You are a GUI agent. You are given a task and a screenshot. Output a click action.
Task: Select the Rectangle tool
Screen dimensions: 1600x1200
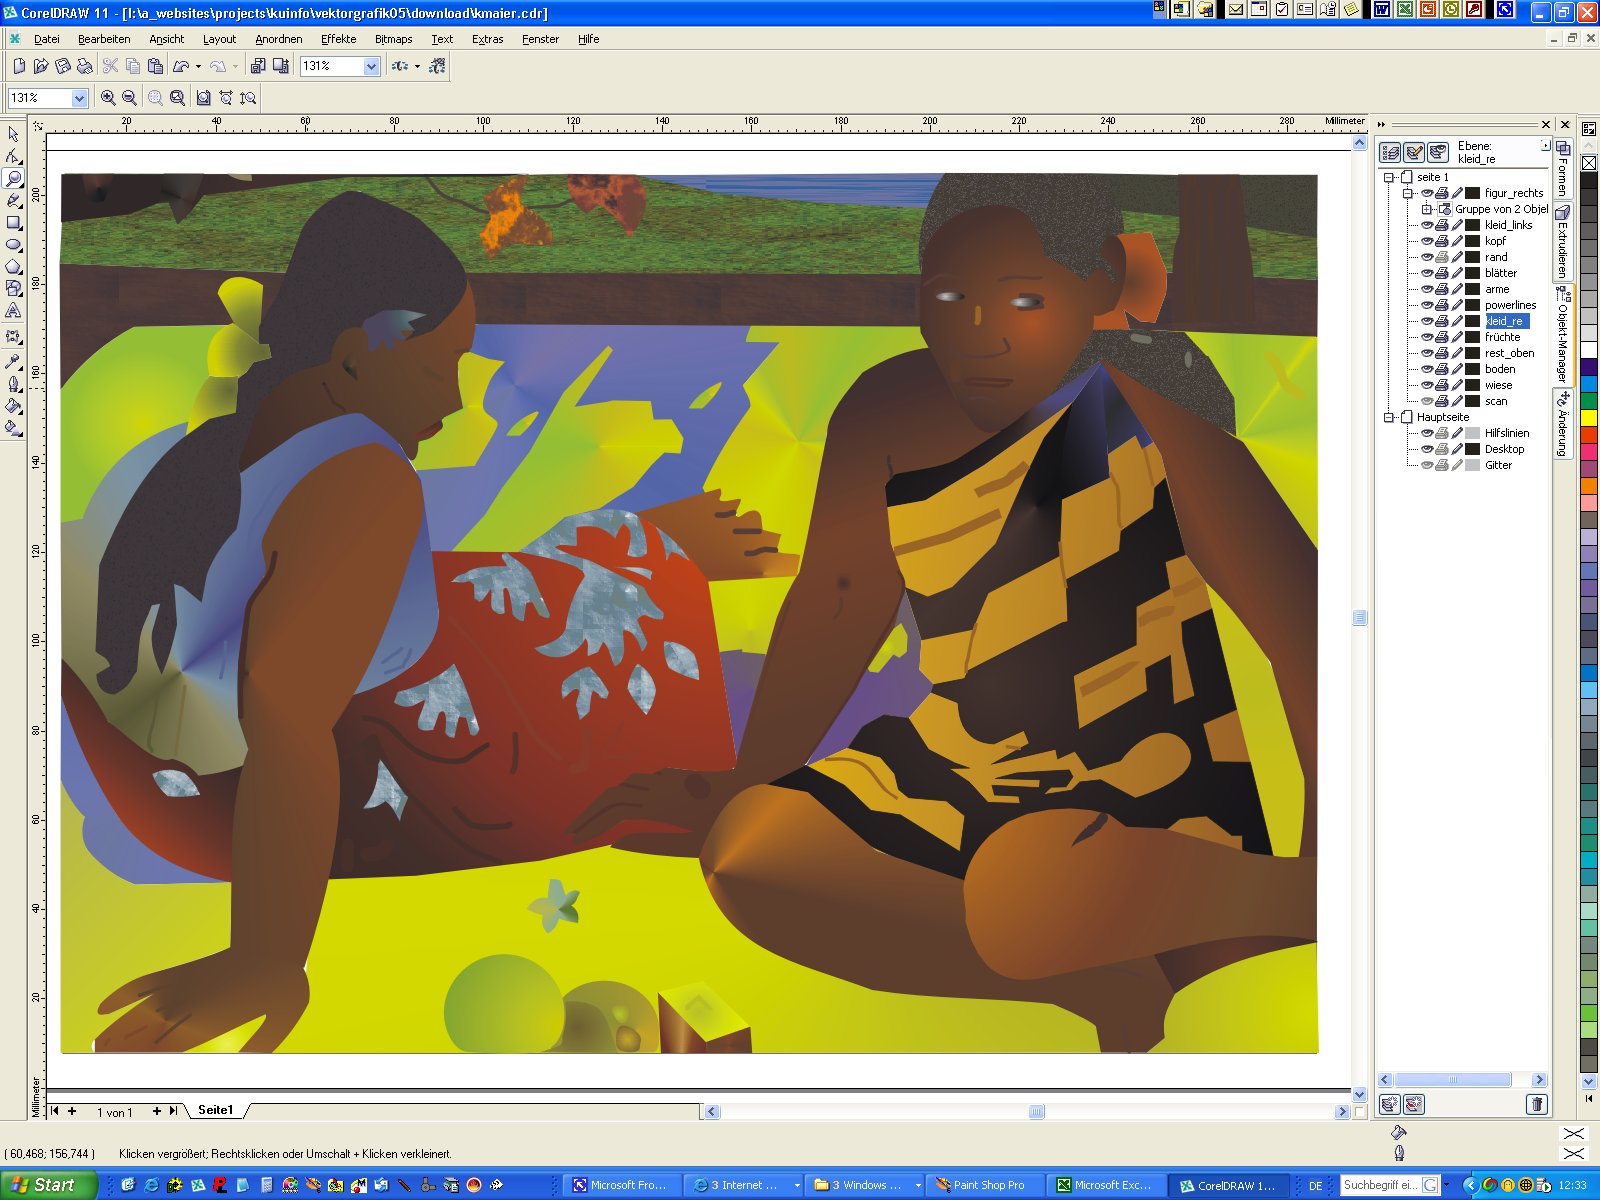coord(13,222)
